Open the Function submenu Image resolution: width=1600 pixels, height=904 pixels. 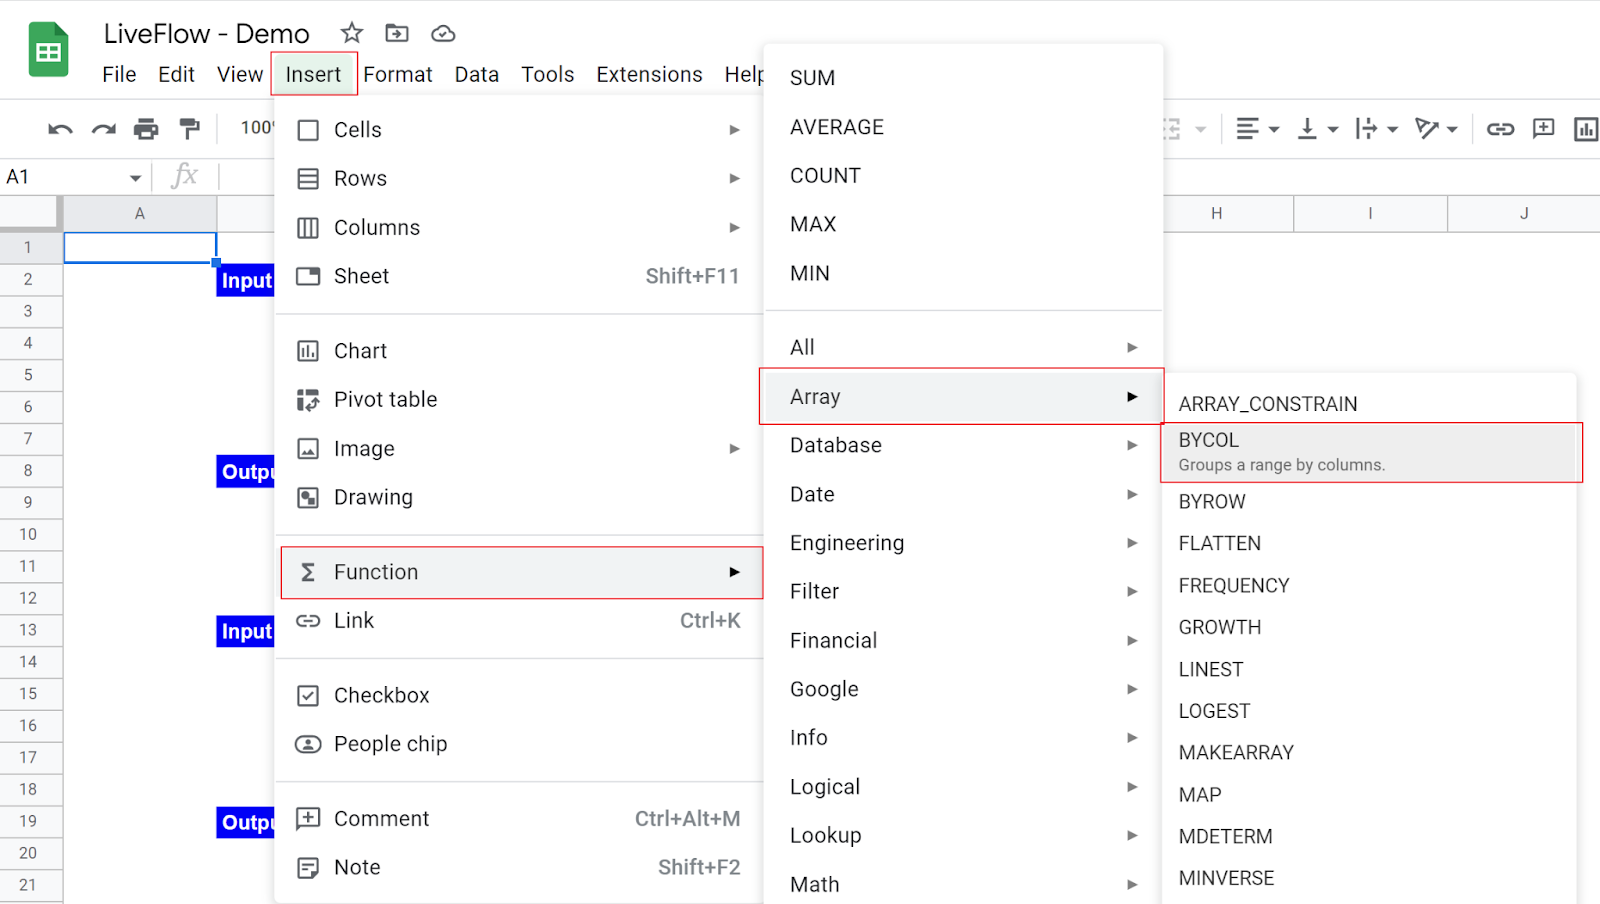tap(521, 572)
